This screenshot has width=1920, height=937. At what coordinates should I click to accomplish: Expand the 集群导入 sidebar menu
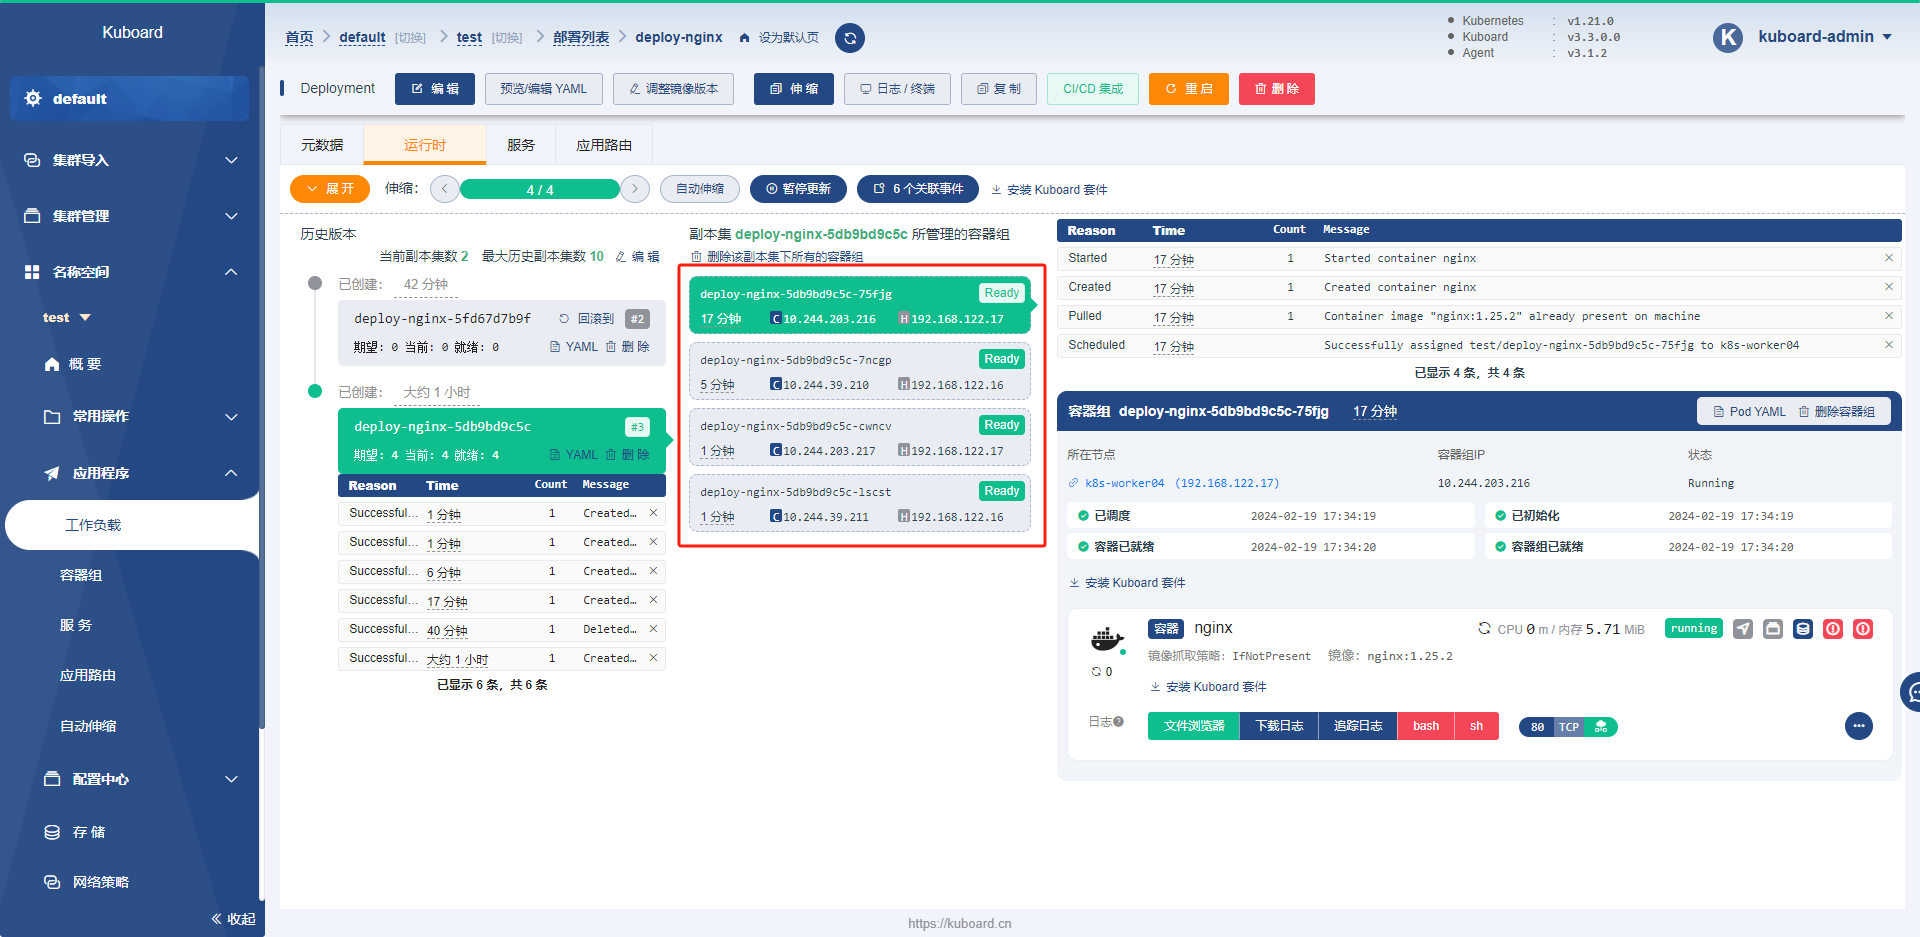tap(130, 160)
